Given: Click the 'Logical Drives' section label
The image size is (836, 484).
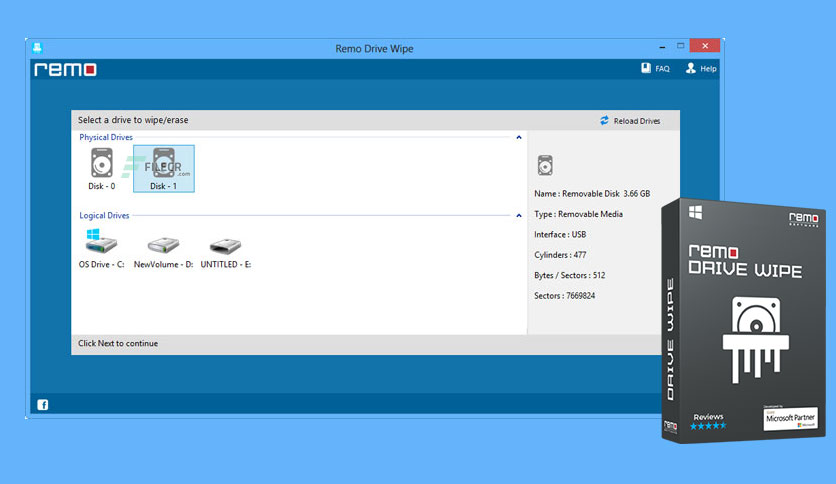Looking at the screenshot, I should 104,215.
